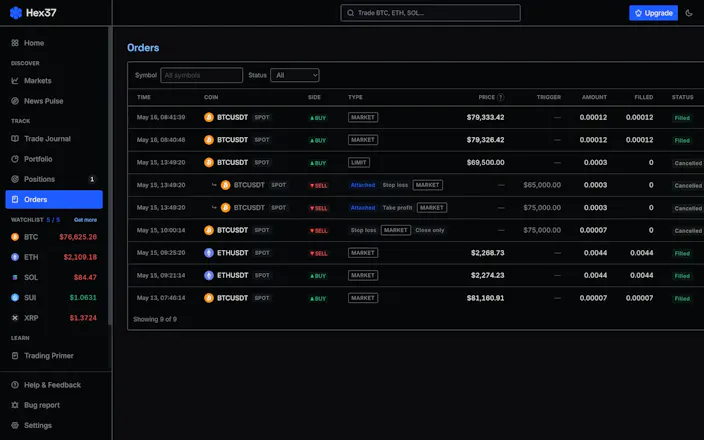Click the sidebar scrollbar

pyautogui.click(x=110, y=175)
